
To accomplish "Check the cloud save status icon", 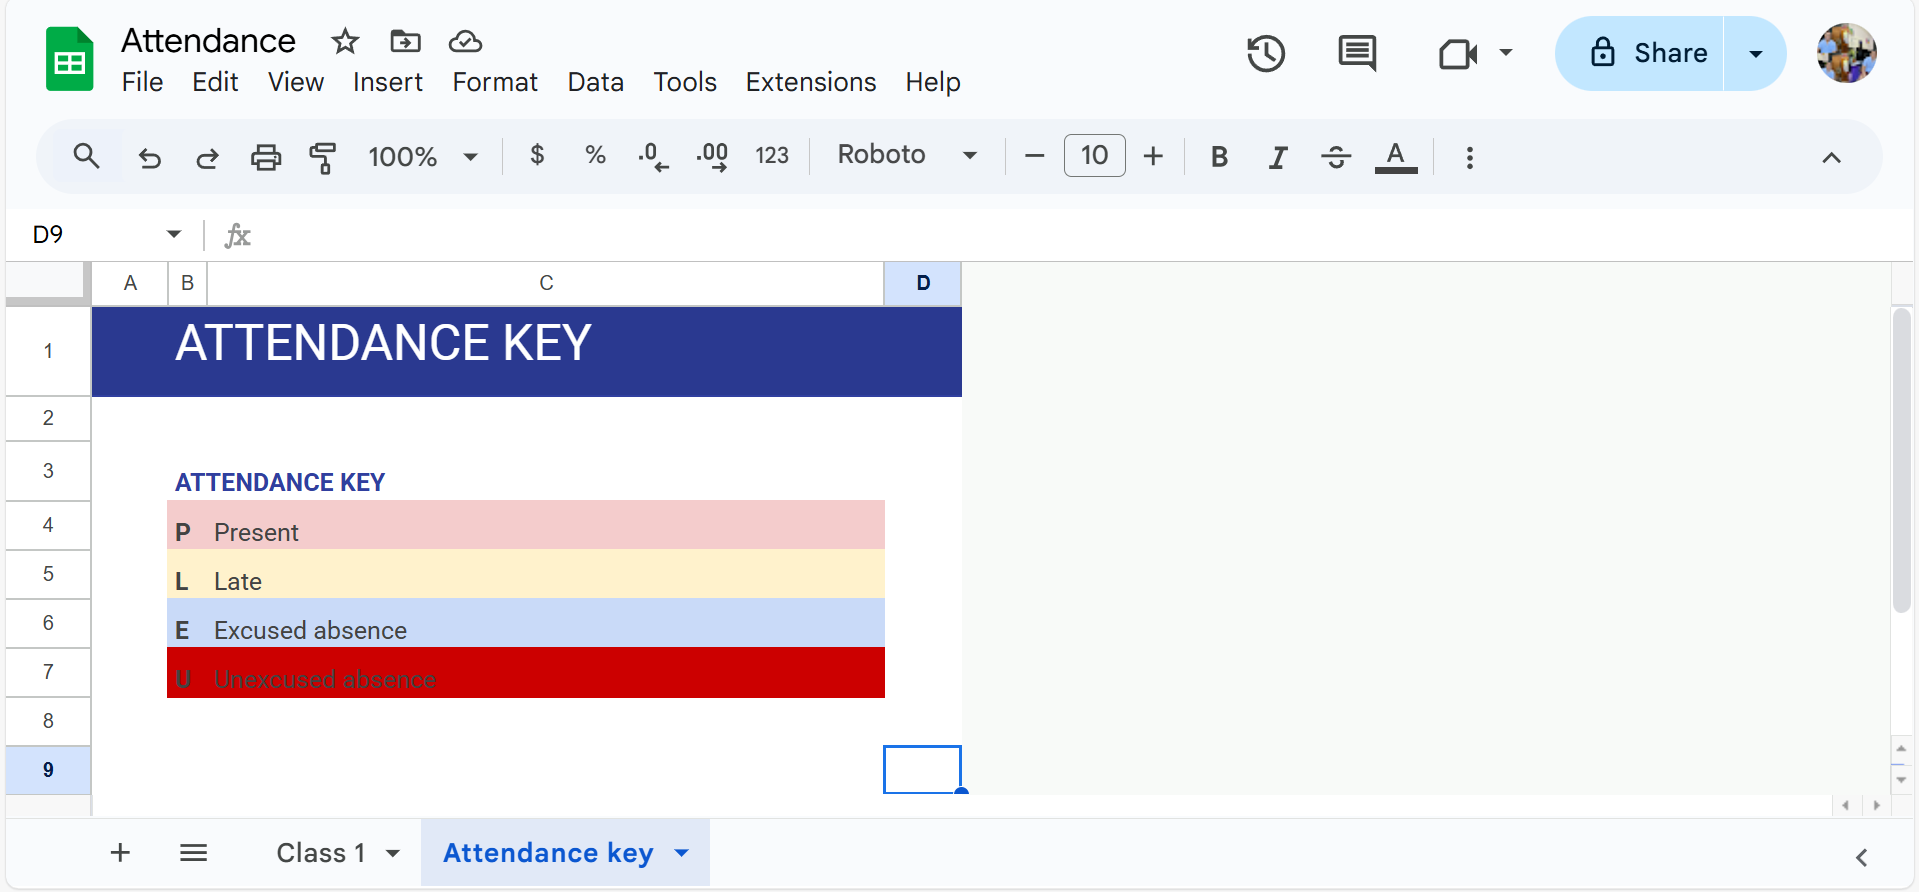I will [x=465, y=41].
